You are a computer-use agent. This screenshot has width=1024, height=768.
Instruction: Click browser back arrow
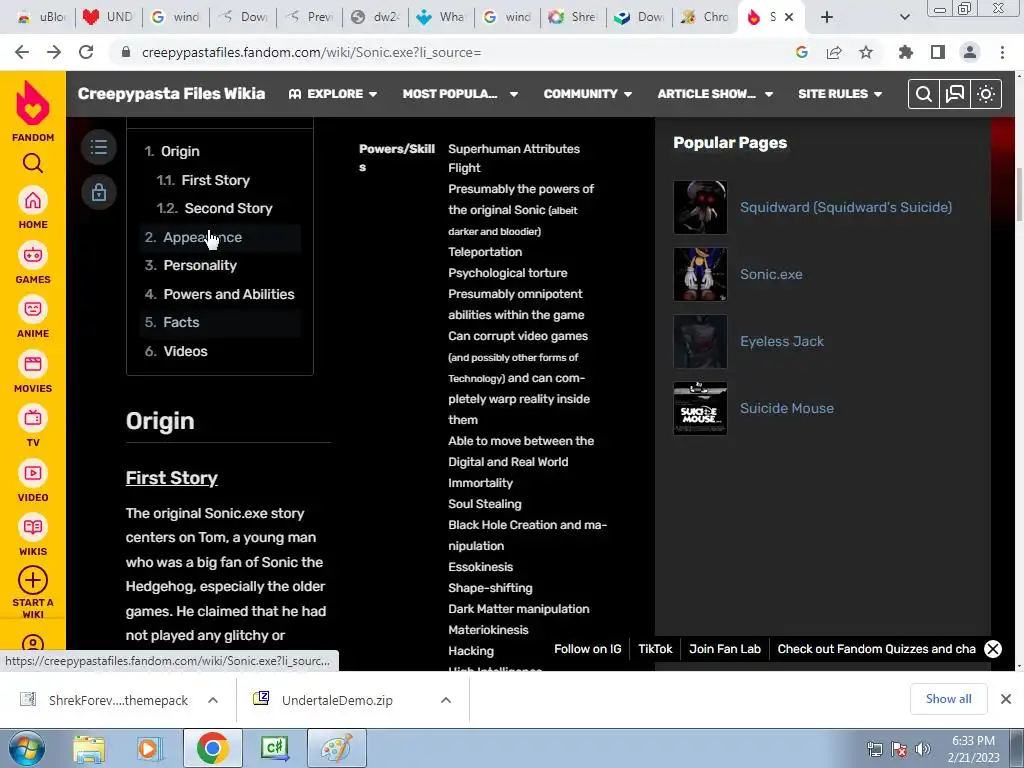pos(22,52)
